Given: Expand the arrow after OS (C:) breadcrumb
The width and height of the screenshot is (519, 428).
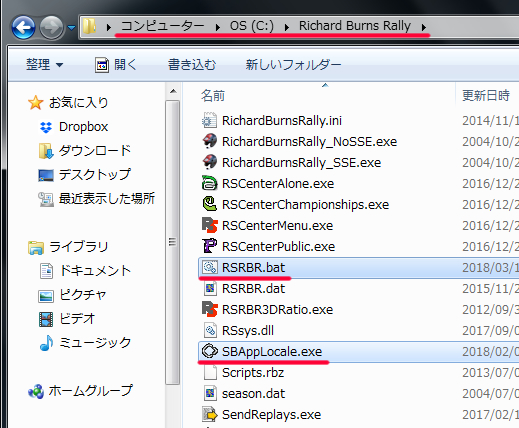Looking at the screenshot, I should coord(287,27).
